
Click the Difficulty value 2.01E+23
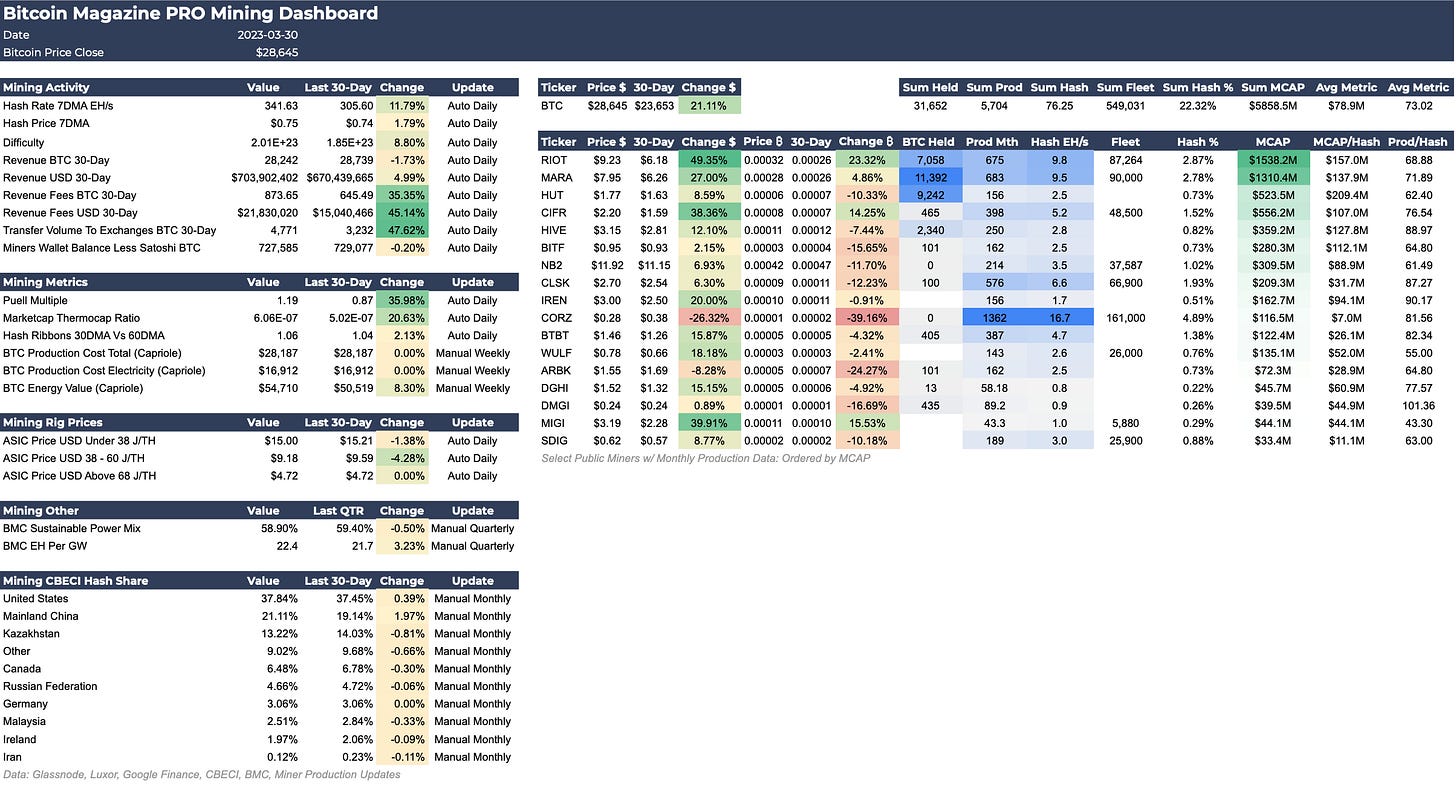coord(273,142)
